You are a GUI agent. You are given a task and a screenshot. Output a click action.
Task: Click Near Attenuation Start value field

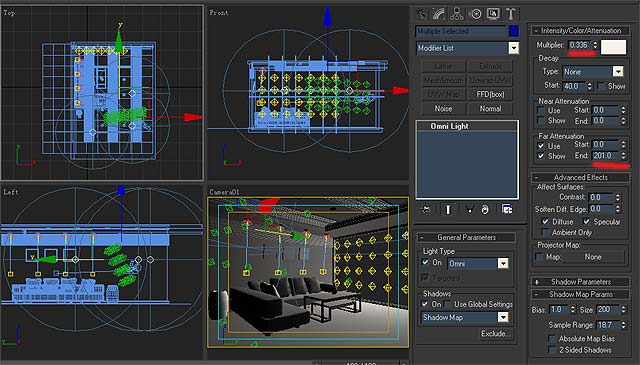[x=605, y=110]
